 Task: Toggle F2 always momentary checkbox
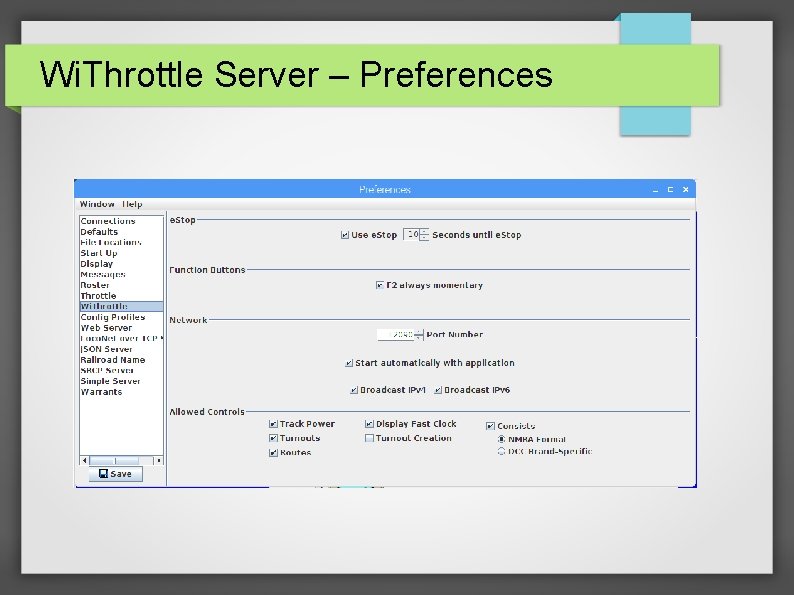[380, 285]
